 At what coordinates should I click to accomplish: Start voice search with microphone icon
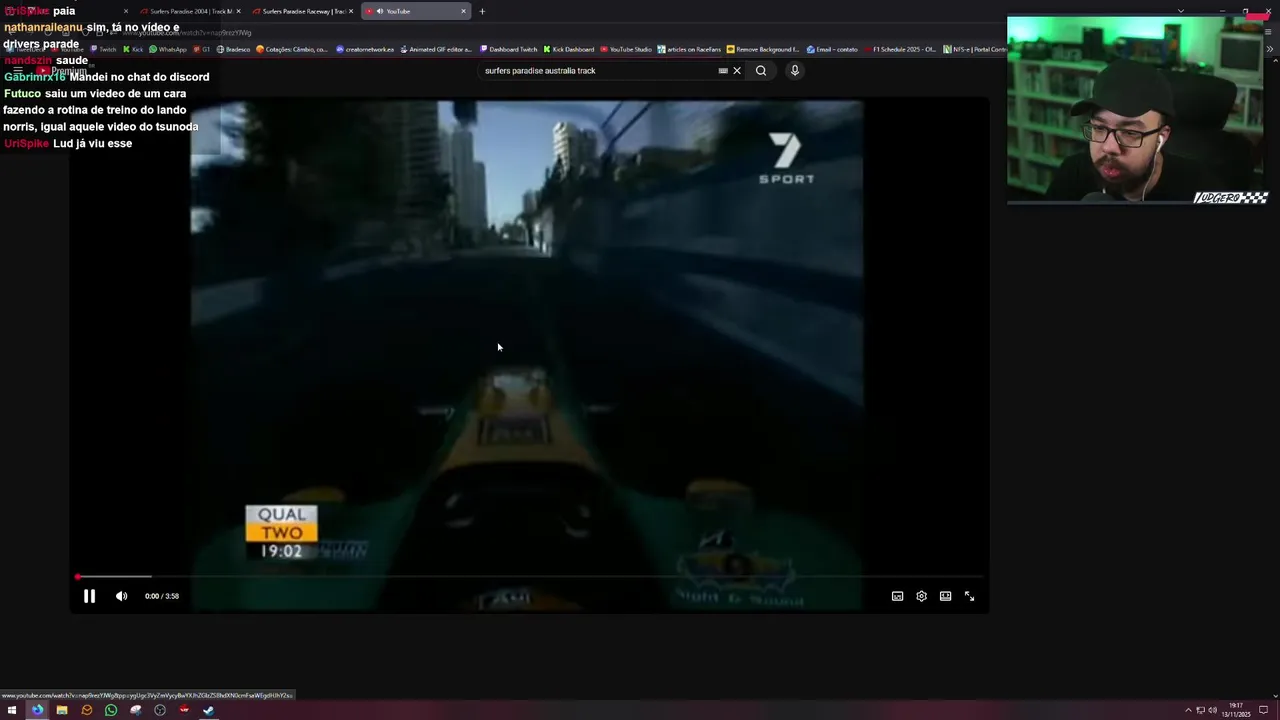(x=795, y=71)
